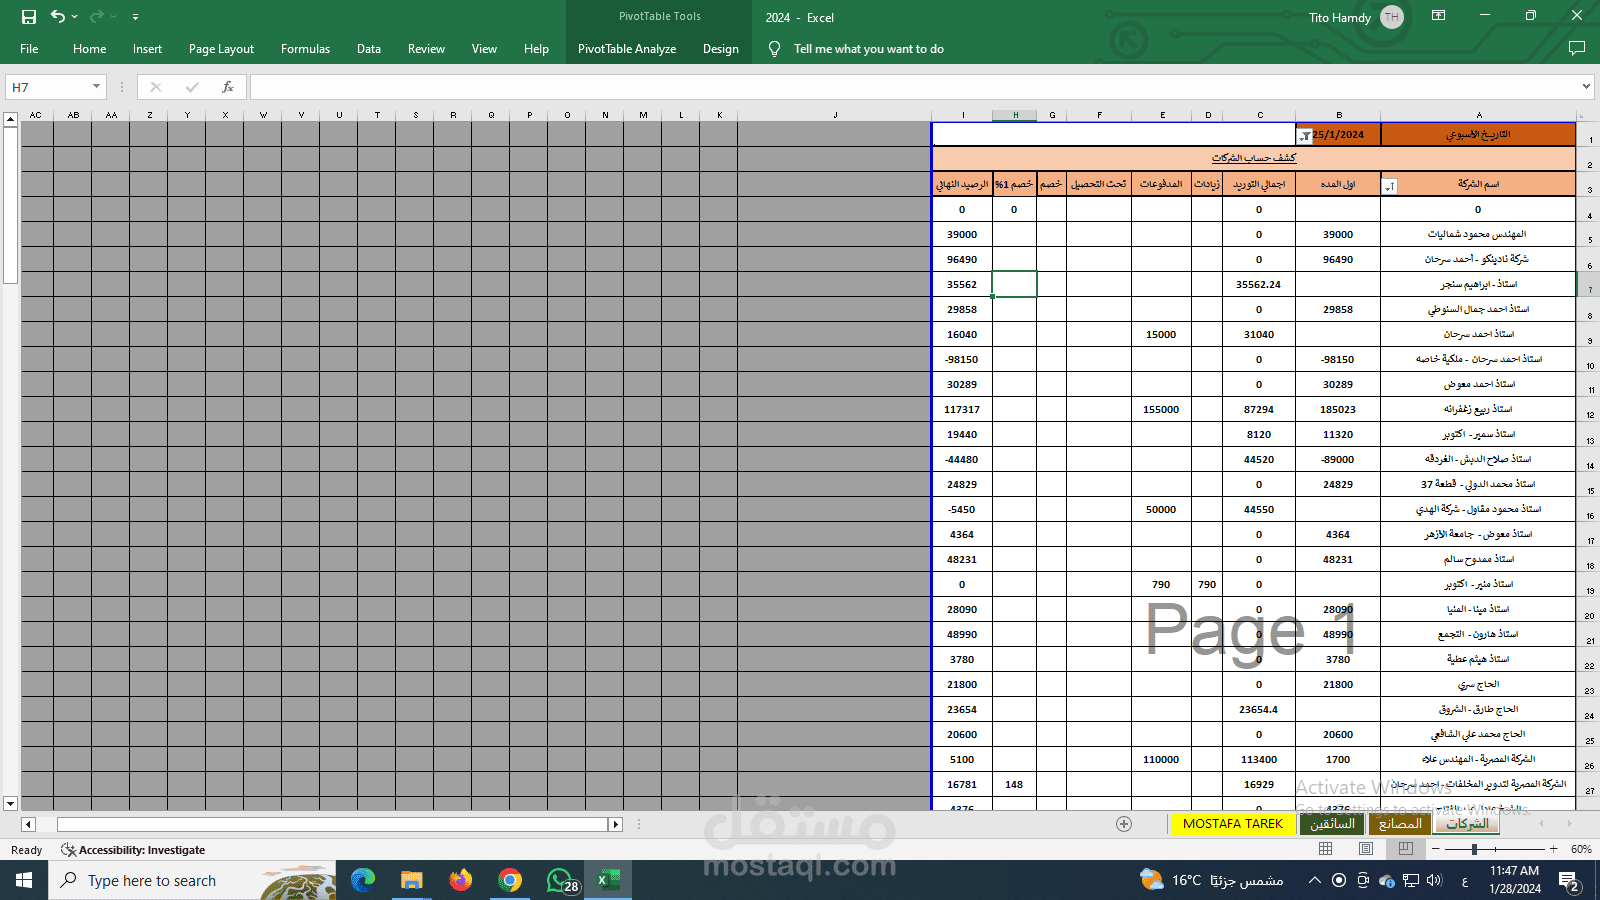
Task: Open the Insert ribbon tab
Action: click(x=147, y=49)
